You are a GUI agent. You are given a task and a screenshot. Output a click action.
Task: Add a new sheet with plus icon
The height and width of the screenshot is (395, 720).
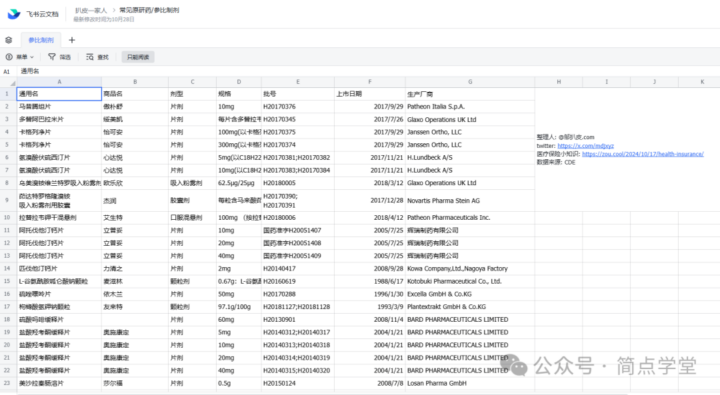pyautogui.click(x=72, y=40)
